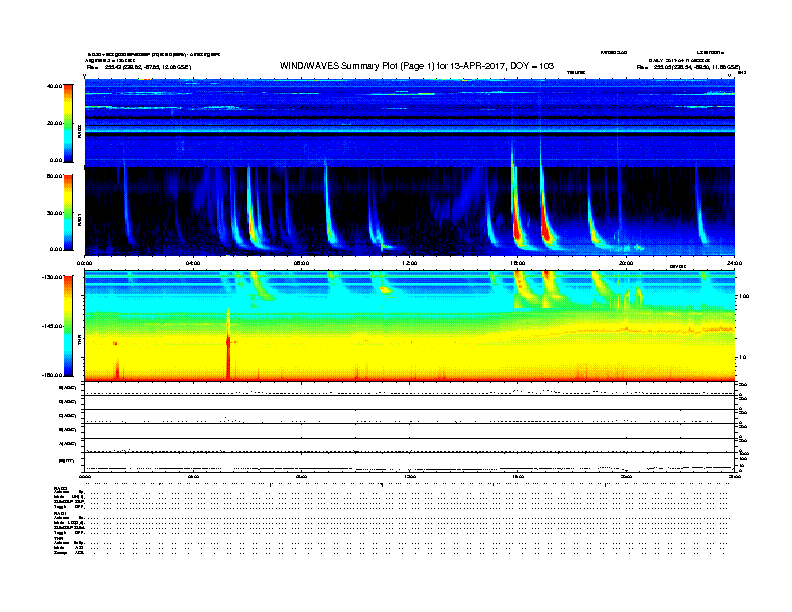
Task: Click the TNR status heading at bottom left
Action: [x=58, y=538]
